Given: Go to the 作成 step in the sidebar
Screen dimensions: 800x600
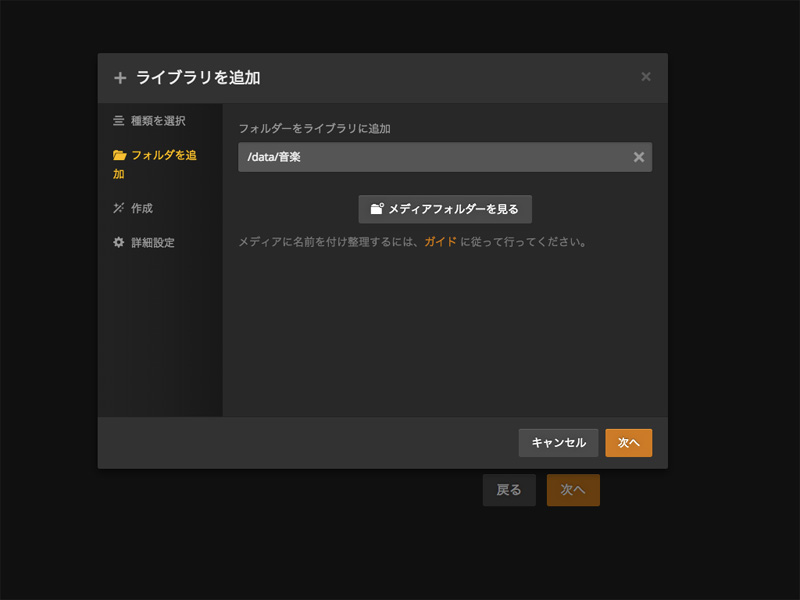Looking at the screenshot, I should [x=142, y=208].
